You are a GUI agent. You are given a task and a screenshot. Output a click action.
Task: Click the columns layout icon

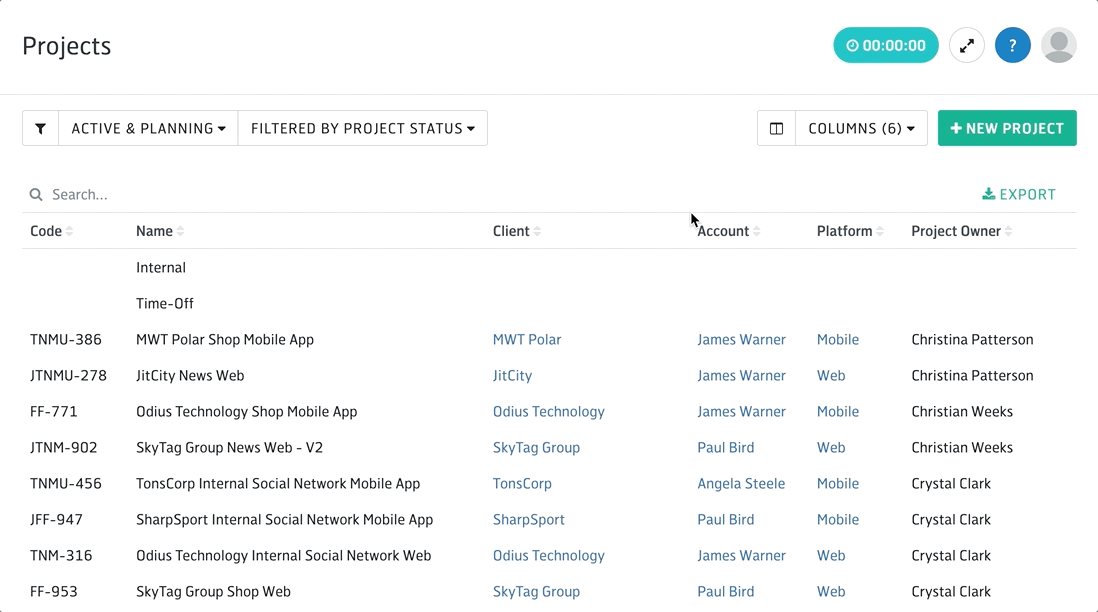coord(777,128)
